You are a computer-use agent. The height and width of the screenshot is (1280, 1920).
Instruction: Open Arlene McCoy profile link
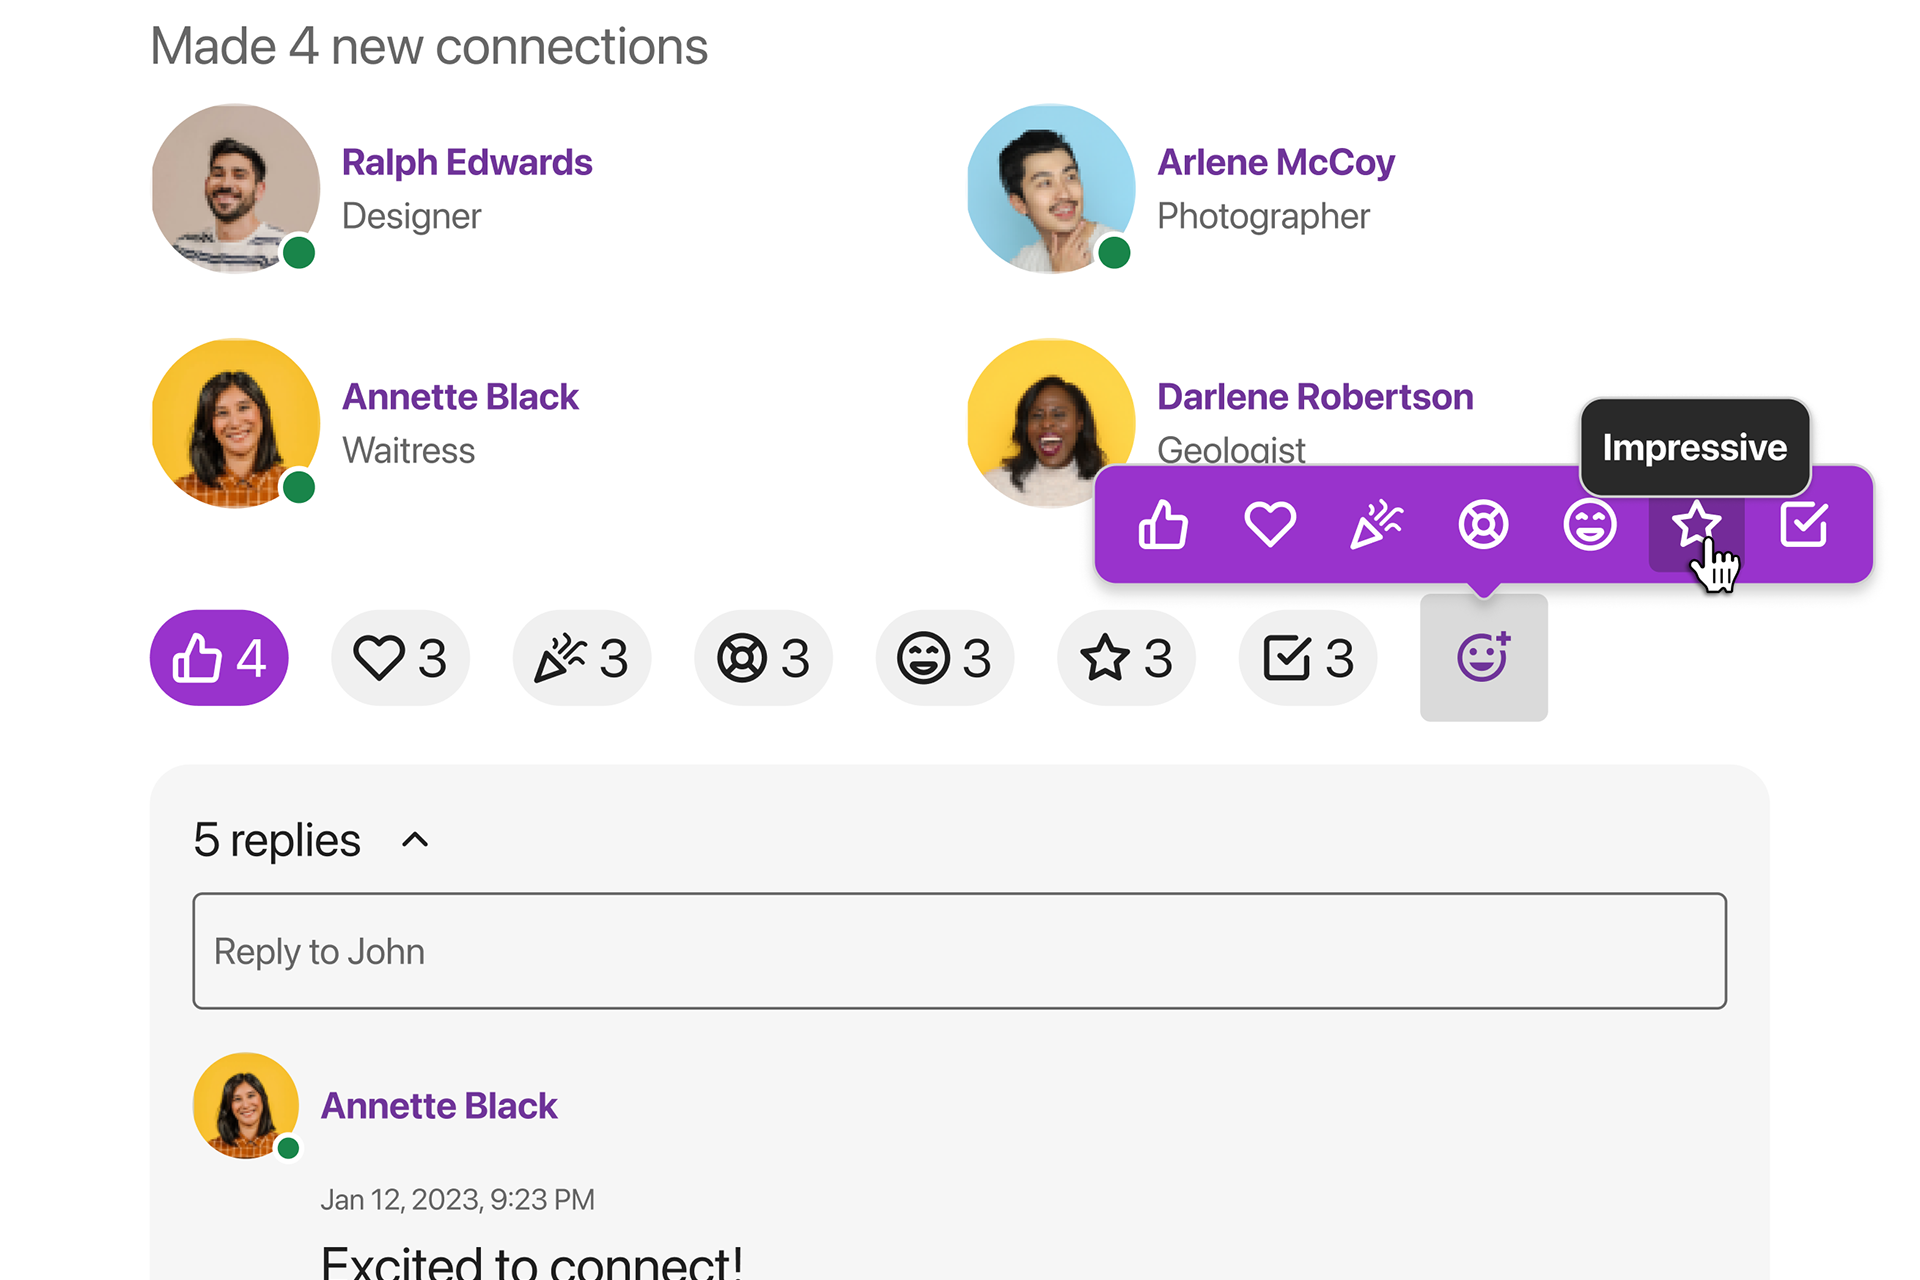(x=1276, y=162)
